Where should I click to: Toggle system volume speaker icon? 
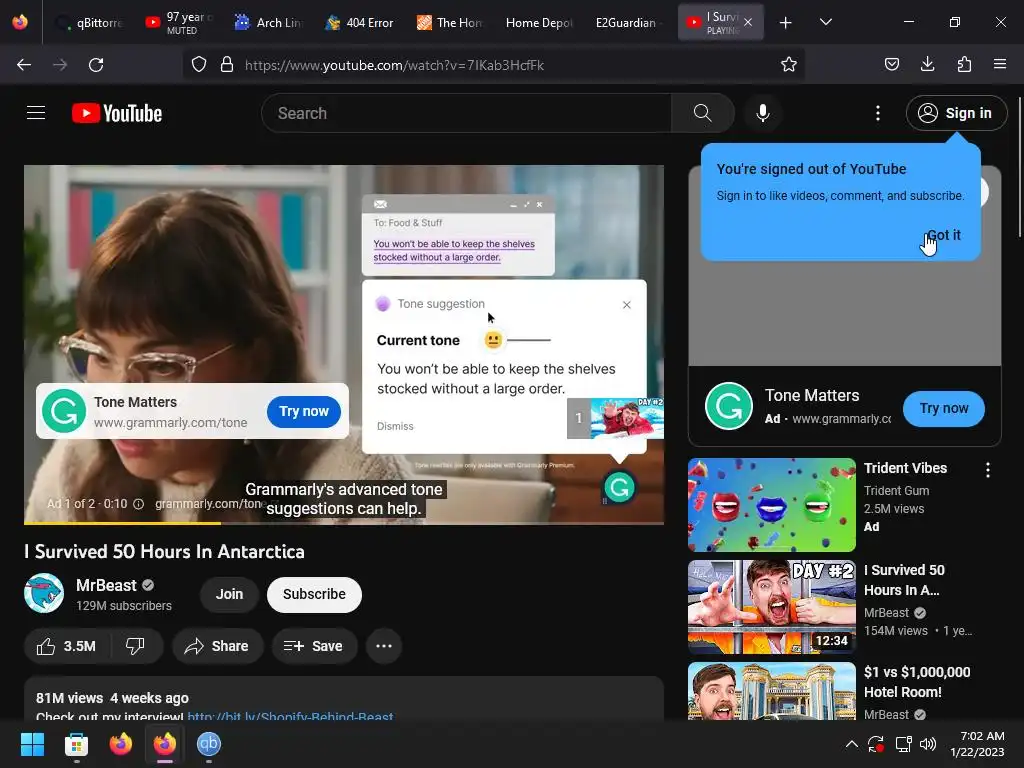927,744
